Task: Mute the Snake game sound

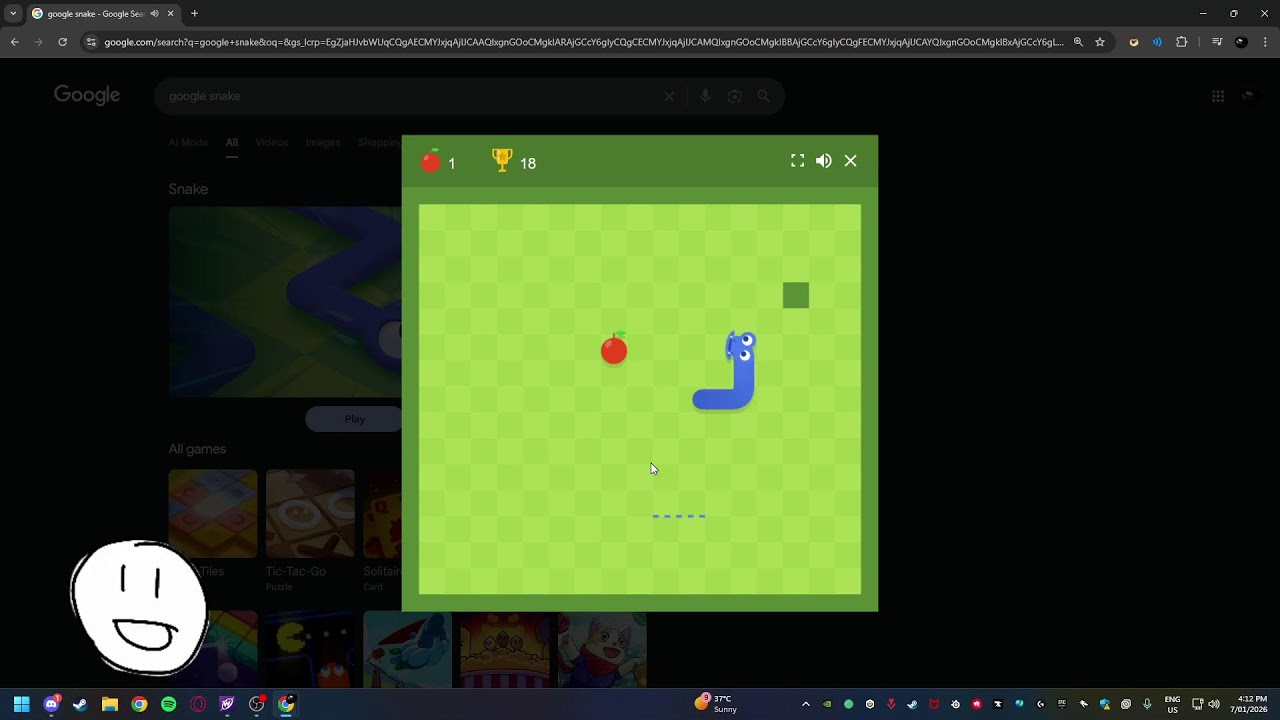Action: point(824,161)
